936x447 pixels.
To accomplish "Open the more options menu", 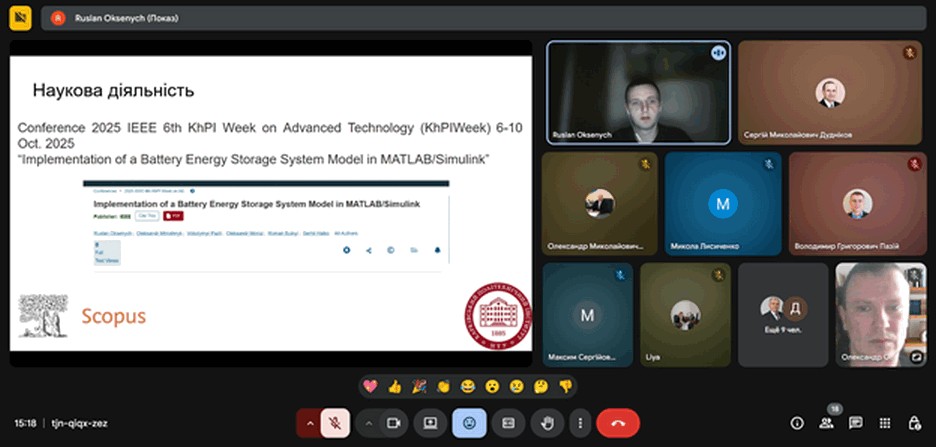I will coord(580,423).
